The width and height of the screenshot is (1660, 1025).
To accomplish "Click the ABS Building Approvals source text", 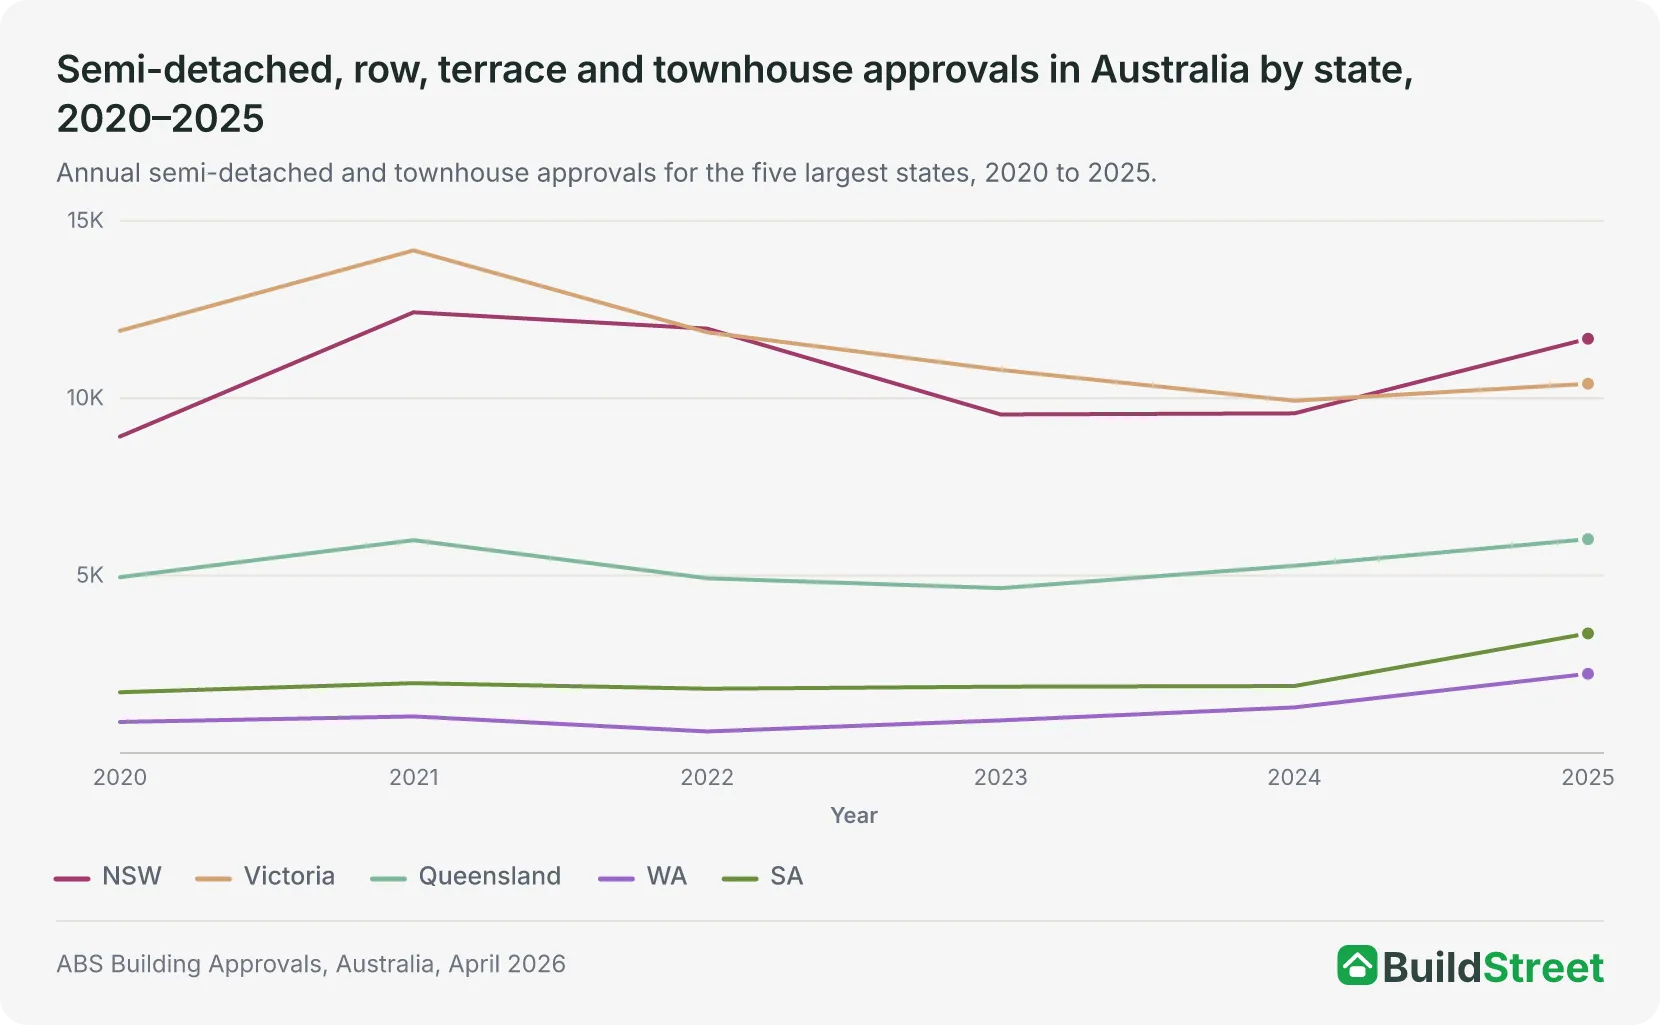I will click(x=311, y=964).
